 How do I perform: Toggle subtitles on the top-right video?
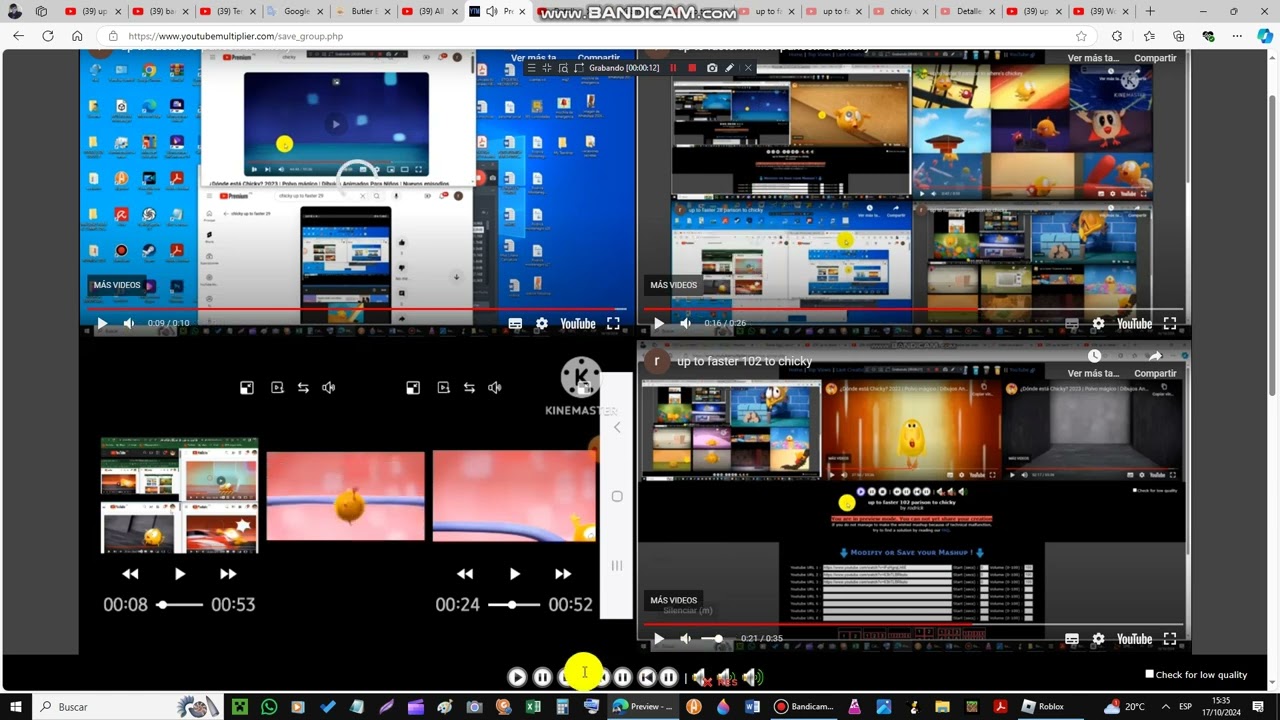tap(1072, 324)
